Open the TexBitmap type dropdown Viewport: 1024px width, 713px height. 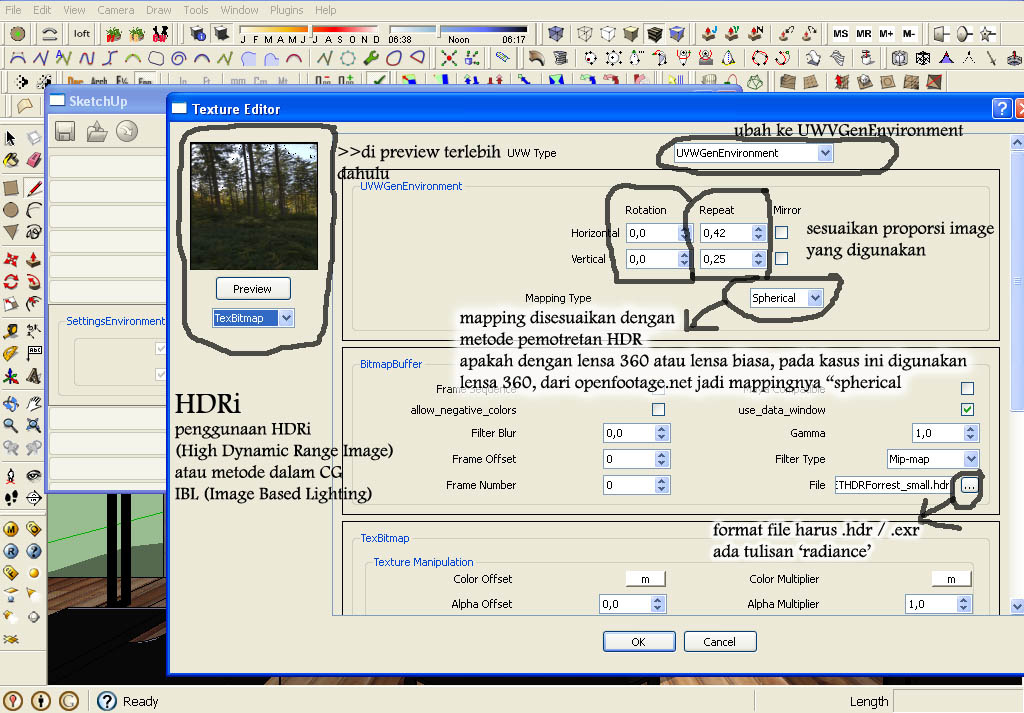coord(253,318)
